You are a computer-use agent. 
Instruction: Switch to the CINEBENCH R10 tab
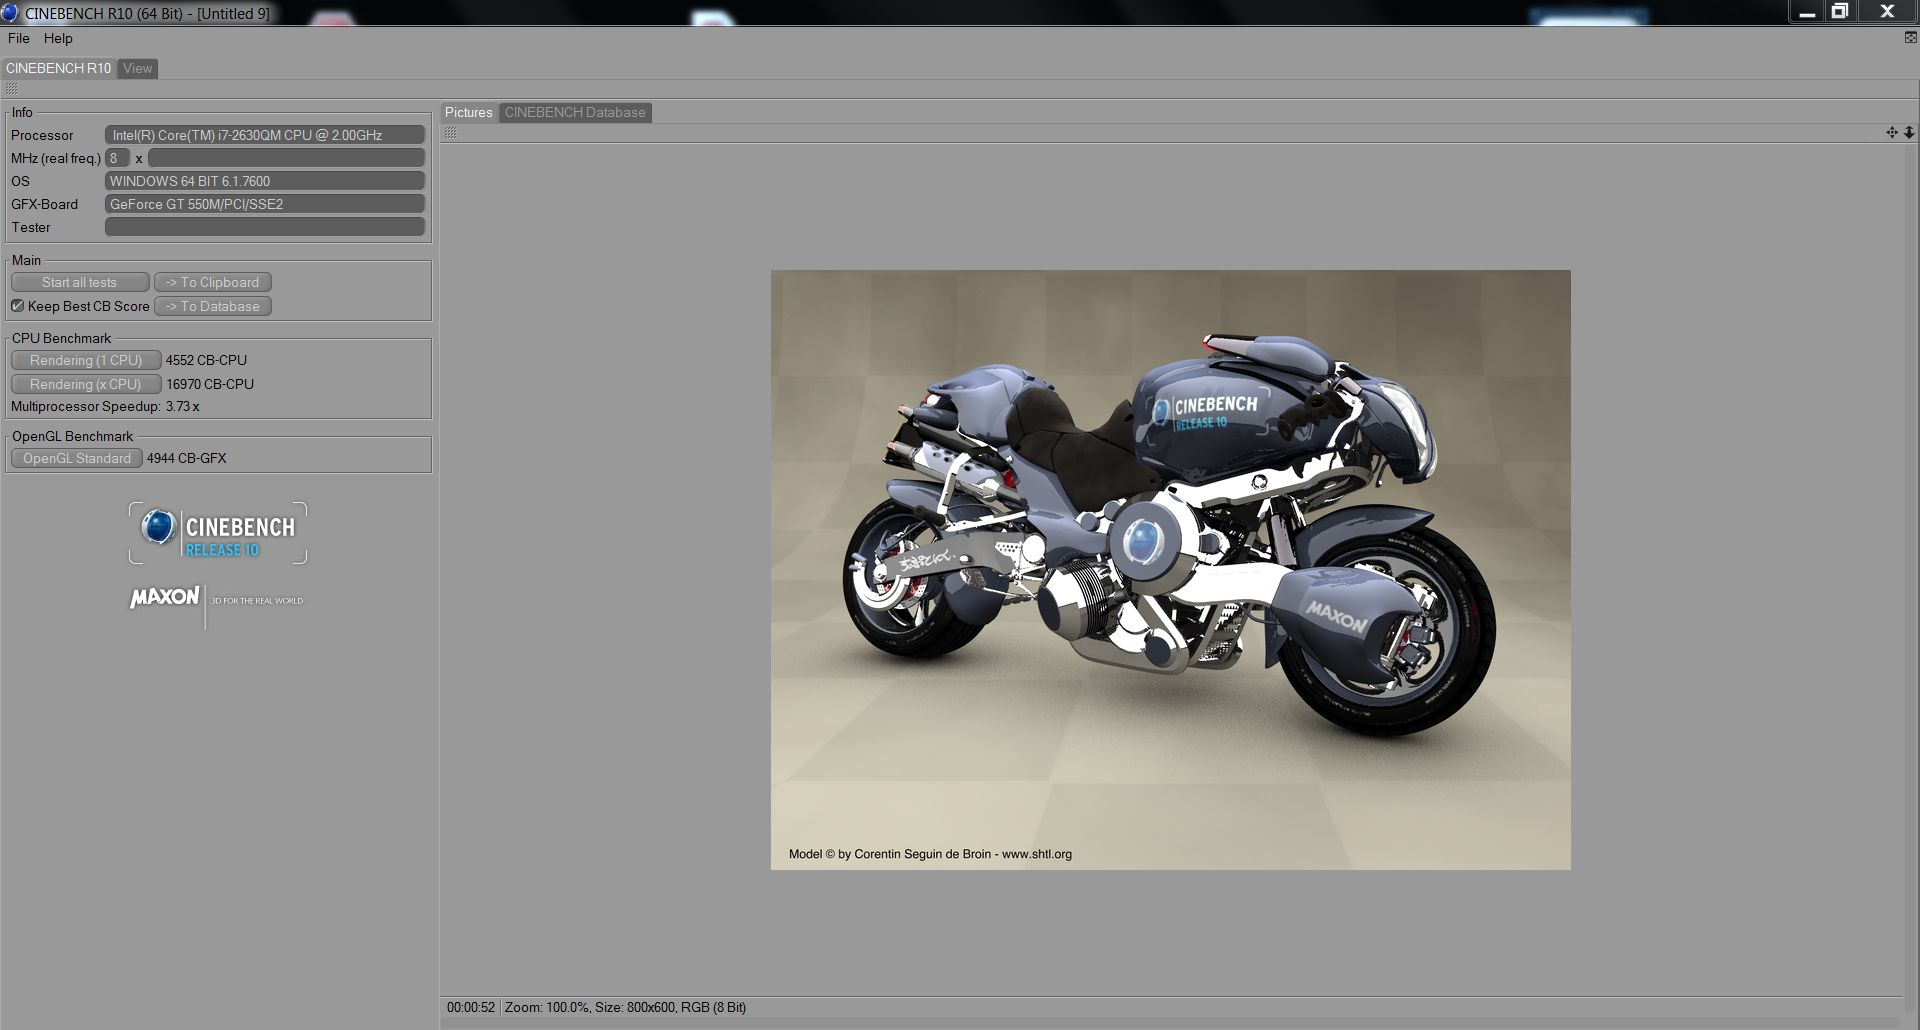58,68
